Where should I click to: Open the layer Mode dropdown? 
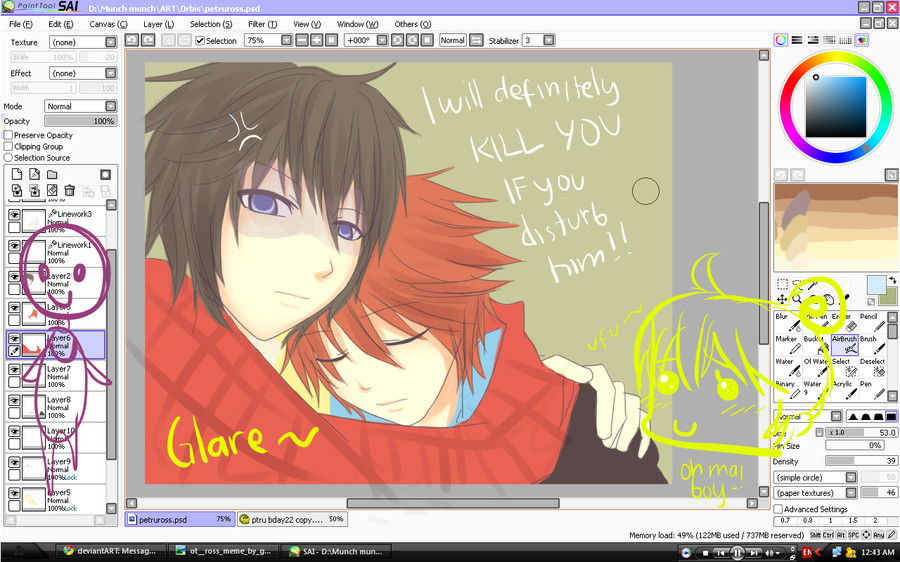(x=80, y=106)
